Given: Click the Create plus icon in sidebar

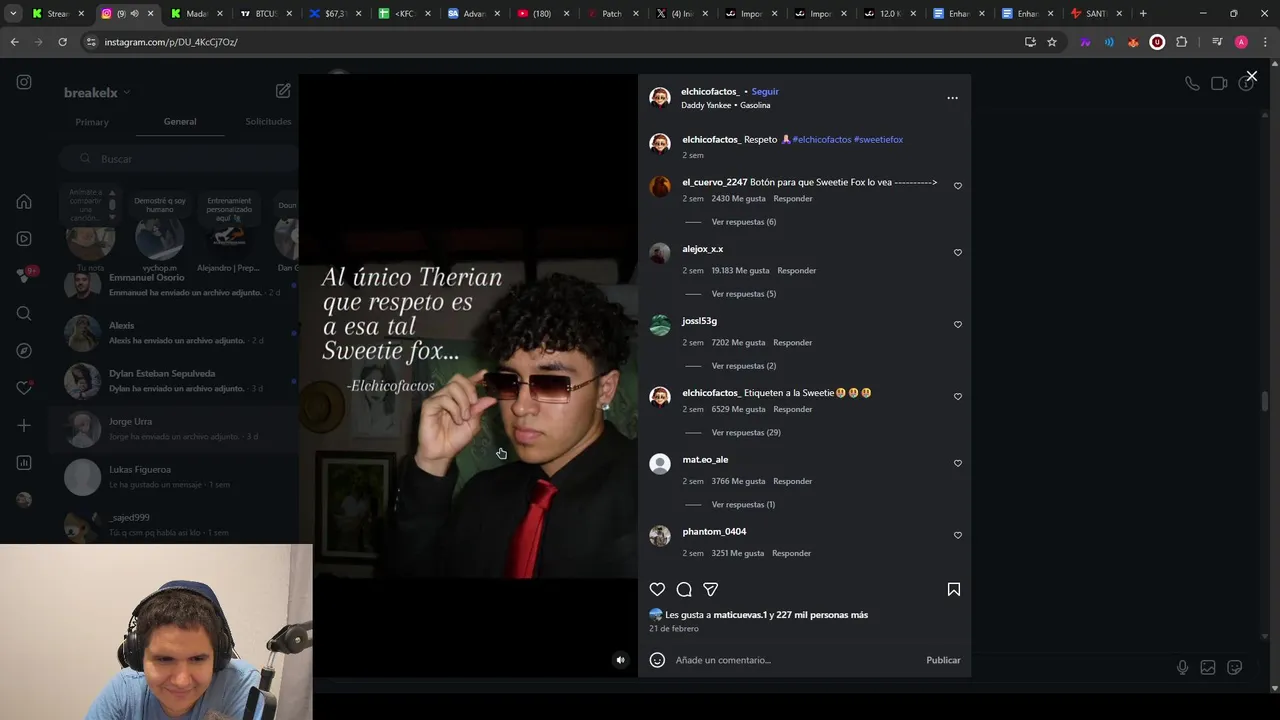Looking at the screenshot, I should coord(24,426).
